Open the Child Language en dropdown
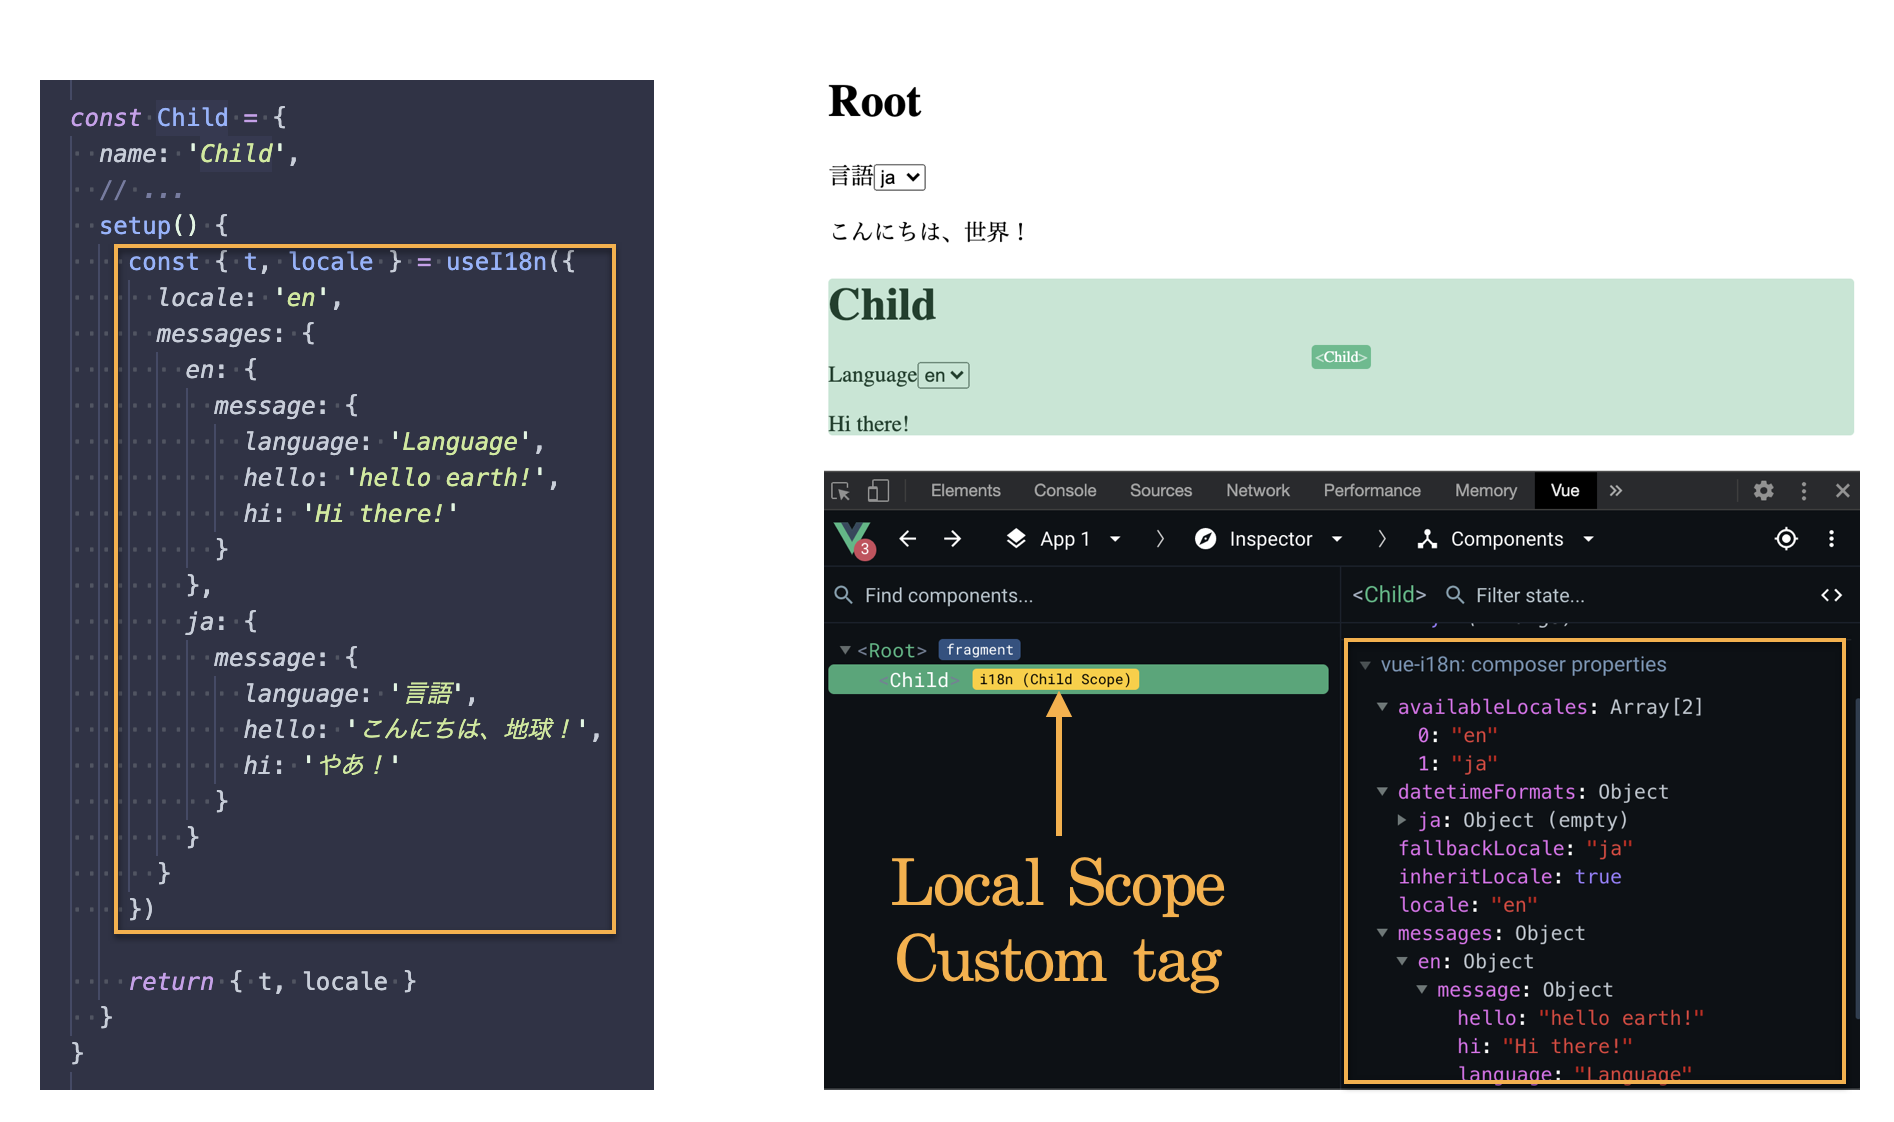The height and width of the screenshot is (1122, 1894). click(x=944, y=375)
